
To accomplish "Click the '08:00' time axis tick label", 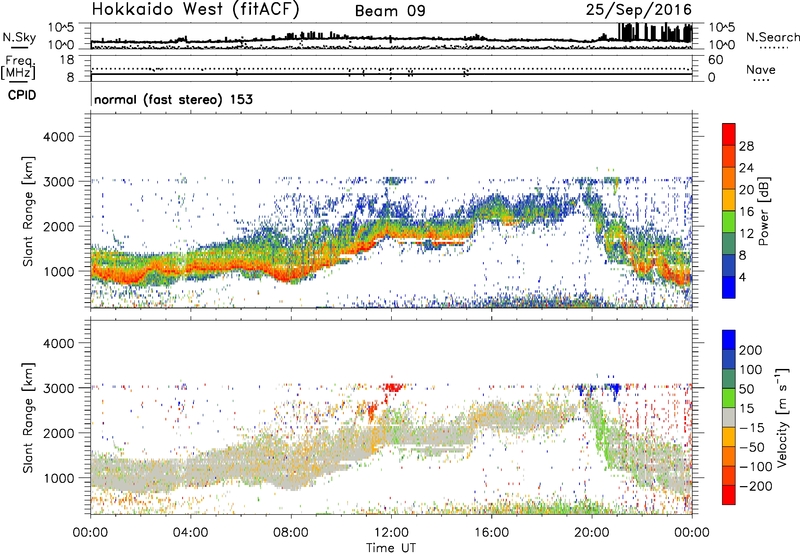I will [x=291, y=533].
